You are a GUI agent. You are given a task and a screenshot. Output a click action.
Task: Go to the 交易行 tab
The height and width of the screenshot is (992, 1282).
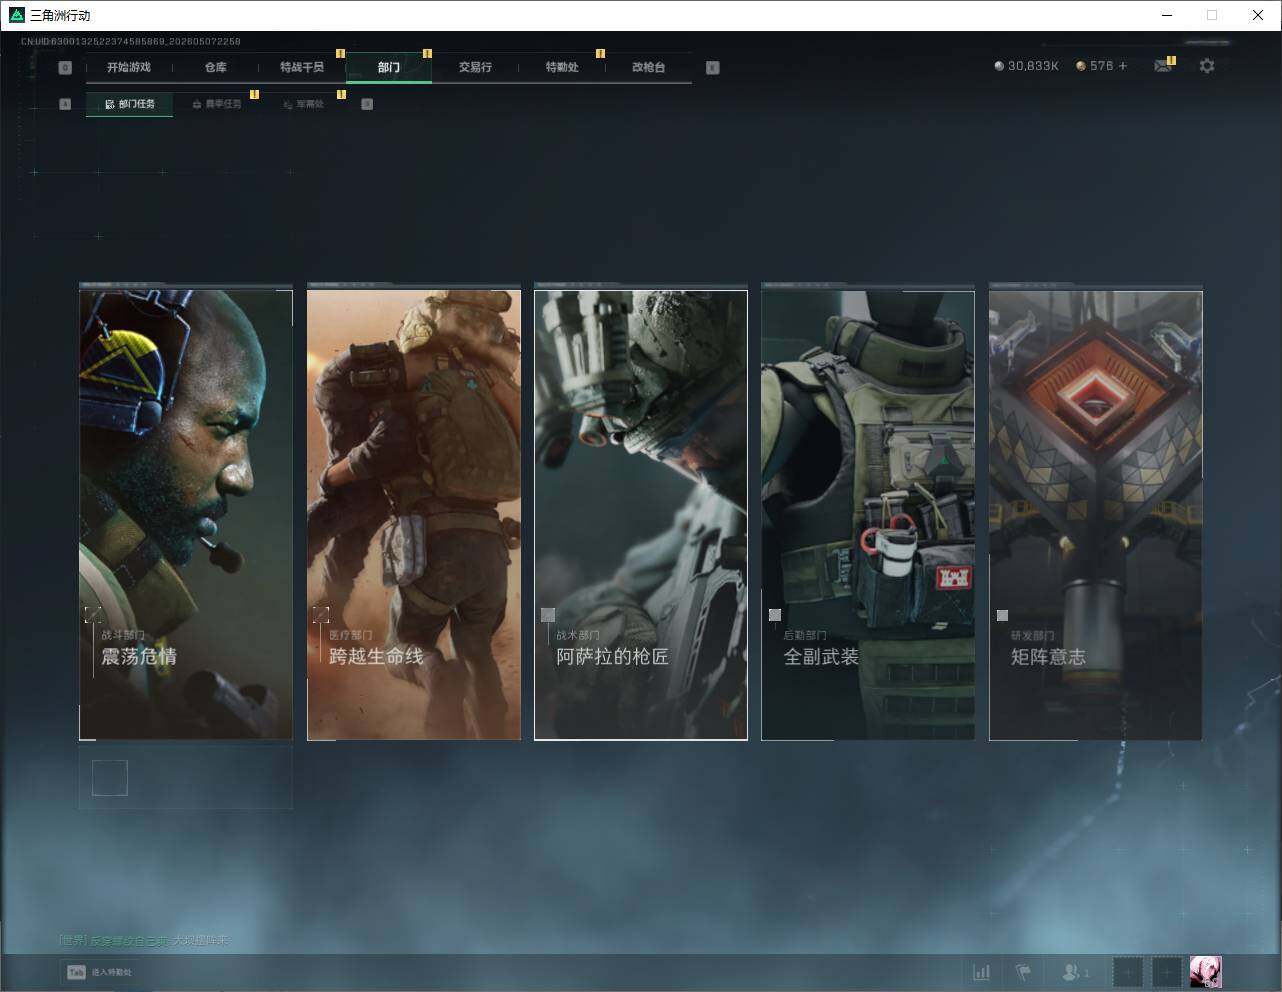(475, 67)
